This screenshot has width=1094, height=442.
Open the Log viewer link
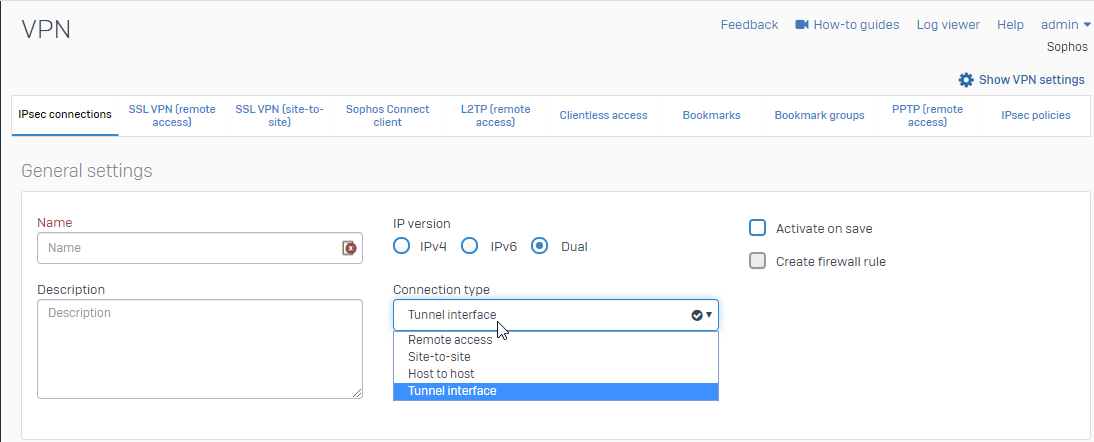click(x=948, y=25)
